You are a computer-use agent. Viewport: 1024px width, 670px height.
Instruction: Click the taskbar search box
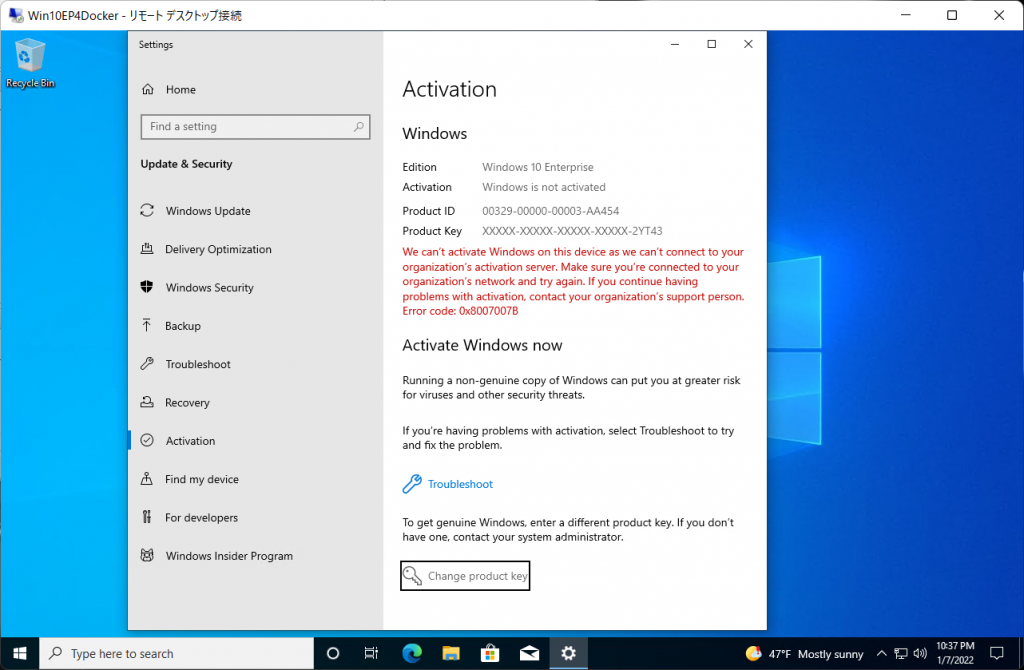point(177,653)
